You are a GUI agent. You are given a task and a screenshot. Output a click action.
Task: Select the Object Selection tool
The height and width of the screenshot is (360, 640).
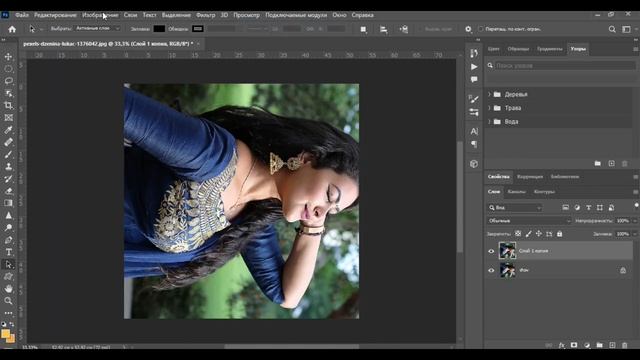(8, 93)
